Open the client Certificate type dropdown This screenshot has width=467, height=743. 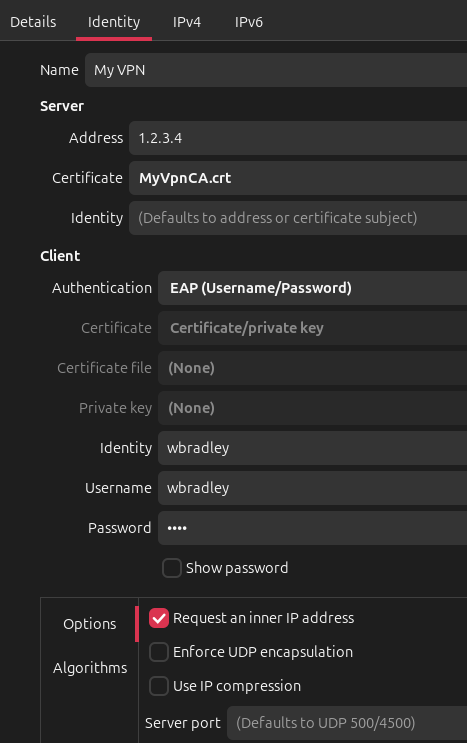click(313, 328)
